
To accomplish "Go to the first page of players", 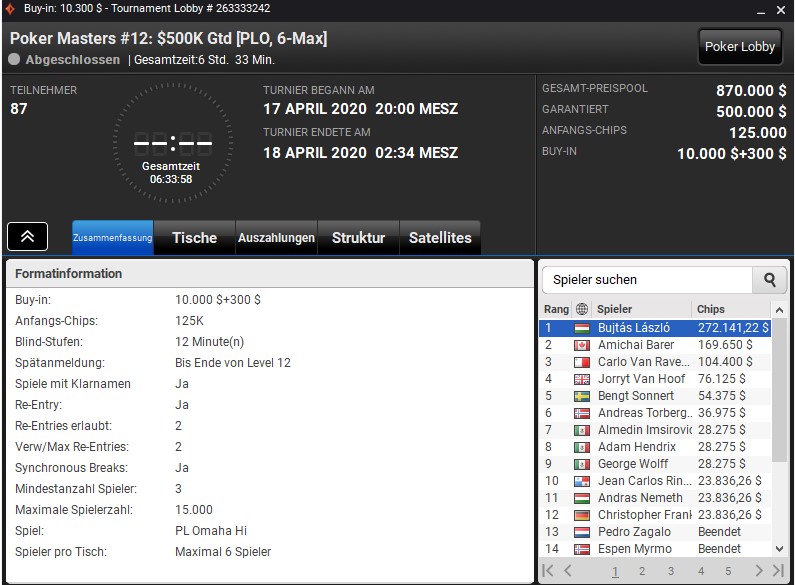I will (x=548, y=570).
